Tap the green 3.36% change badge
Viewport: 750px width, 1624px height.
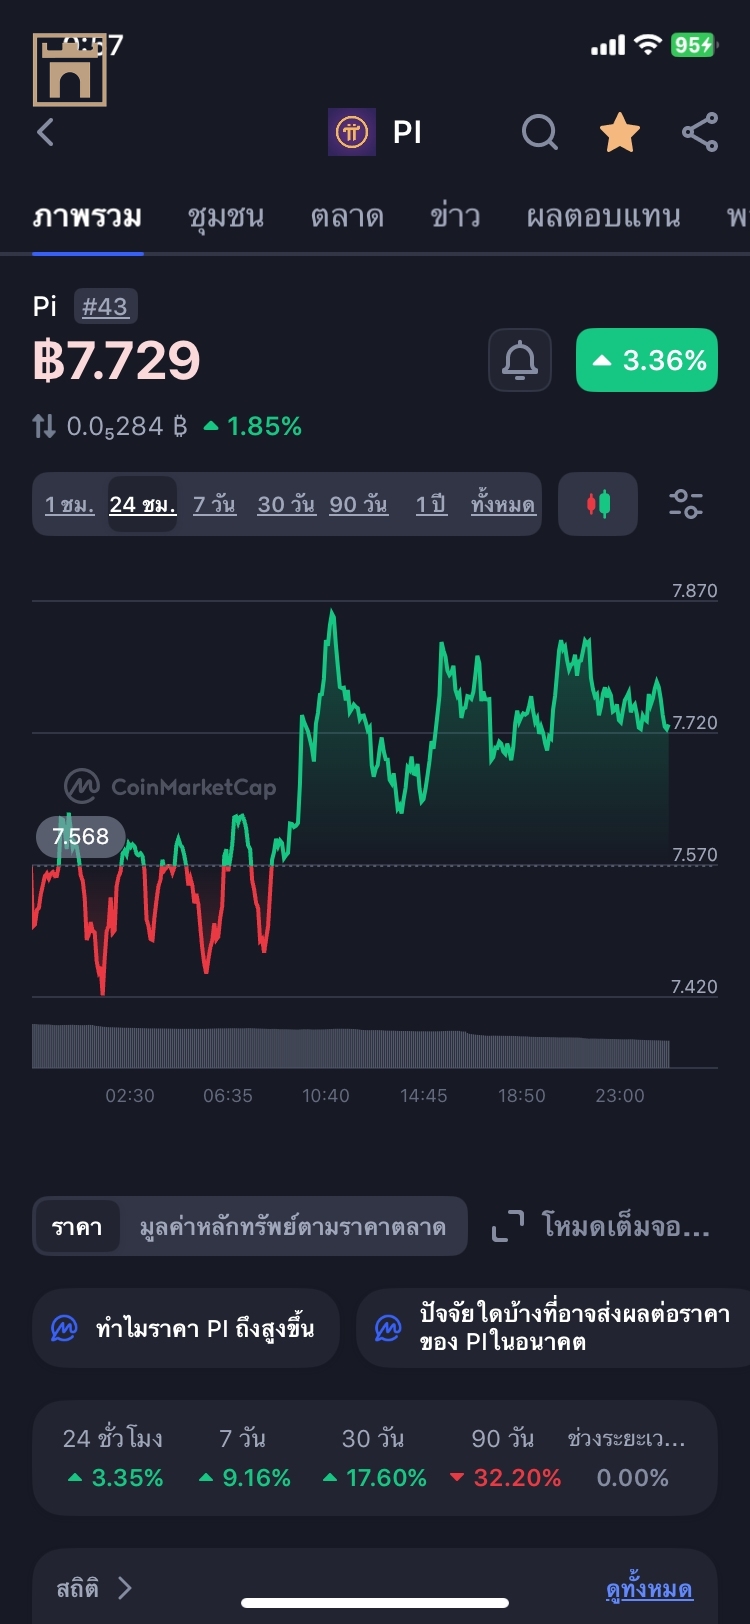pyautogui.click(x=647, y=360)
